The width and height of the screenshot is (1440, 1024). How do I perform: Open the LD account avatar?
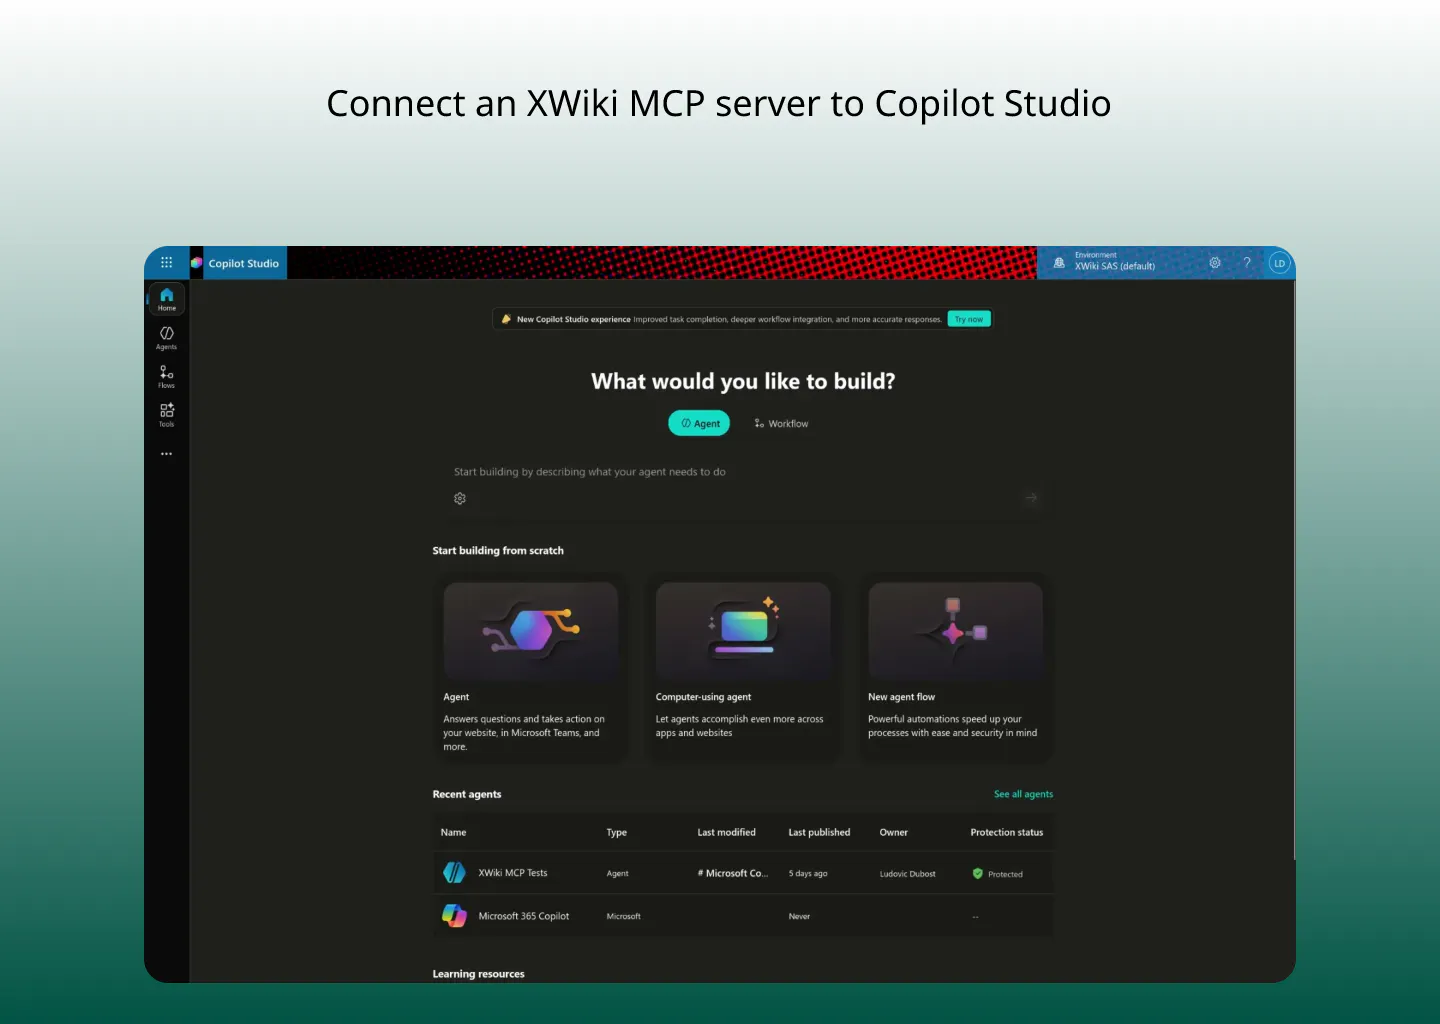pos(1279,263)
